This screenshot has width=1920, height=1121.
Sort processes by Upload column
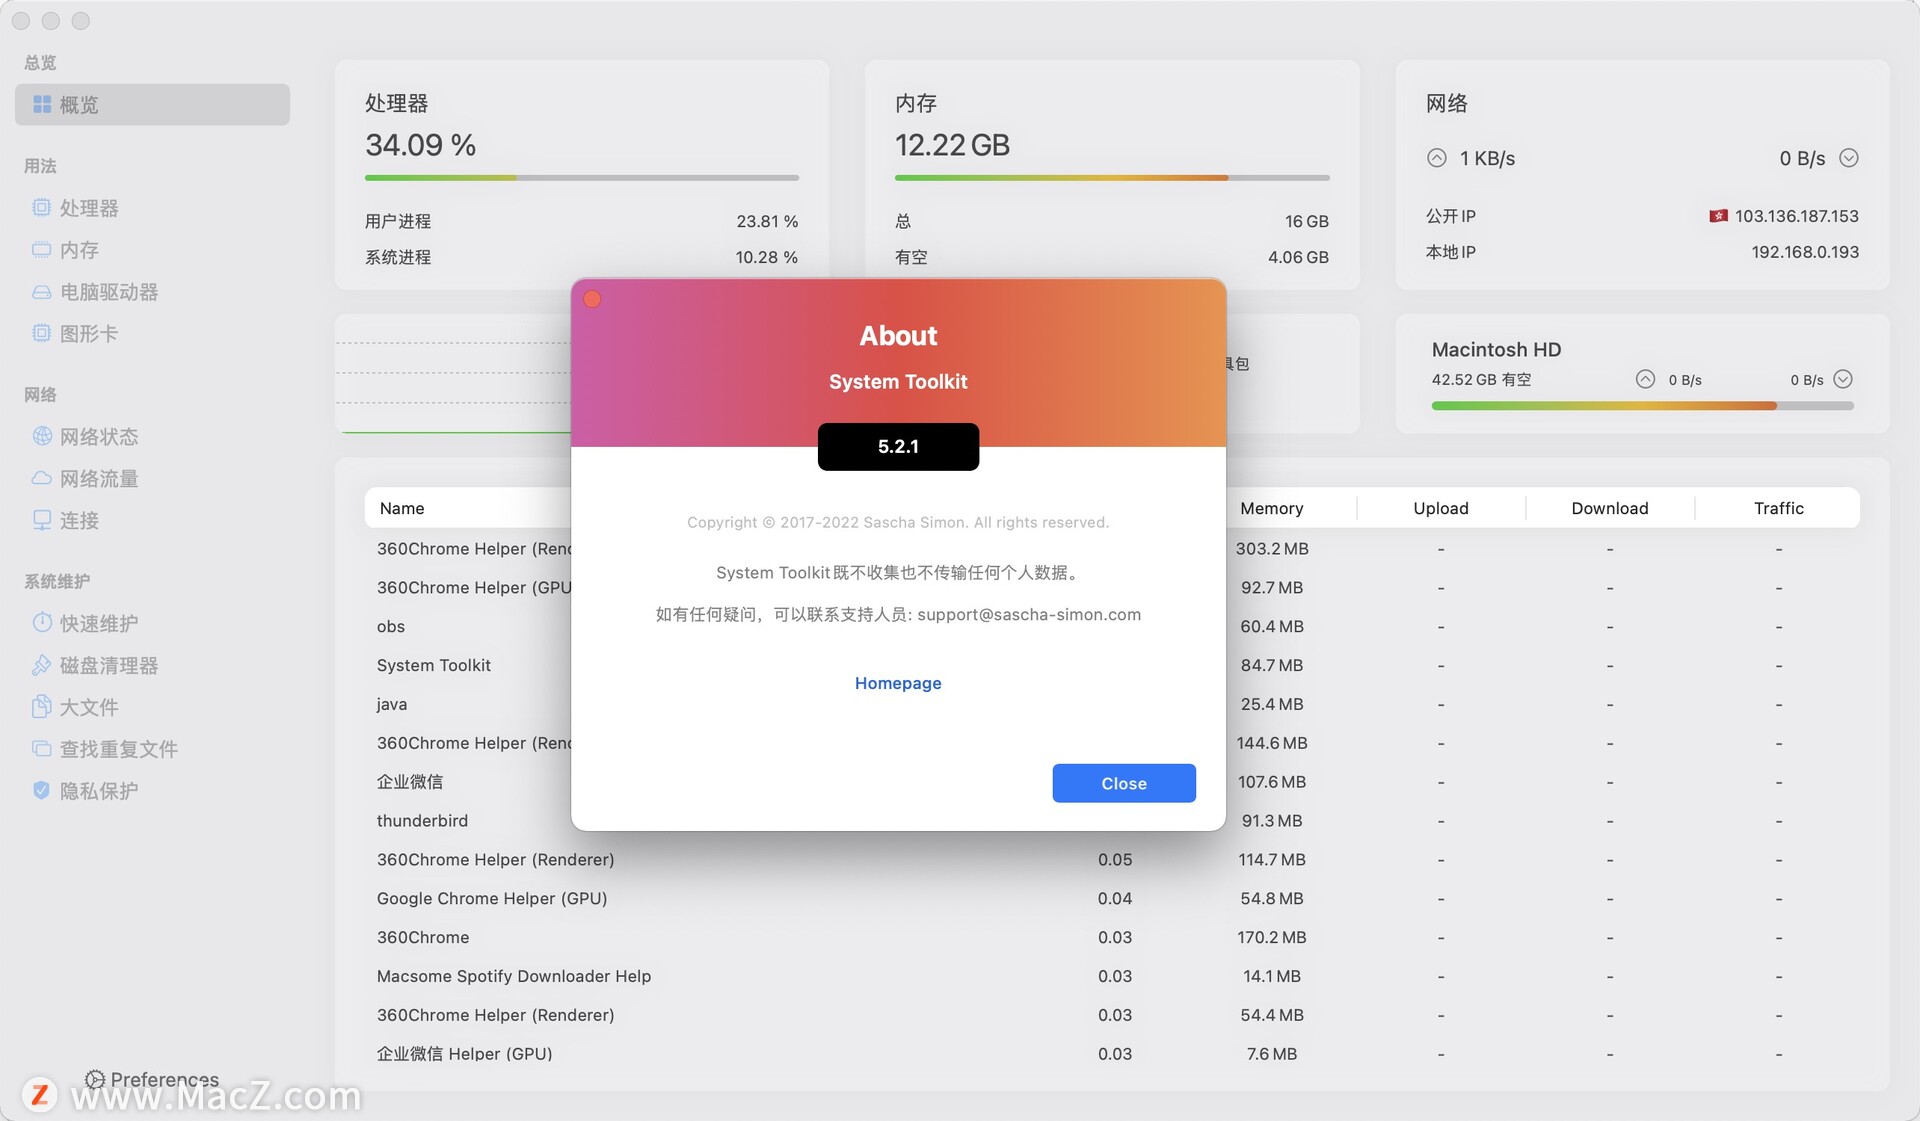pos(1441,508)
